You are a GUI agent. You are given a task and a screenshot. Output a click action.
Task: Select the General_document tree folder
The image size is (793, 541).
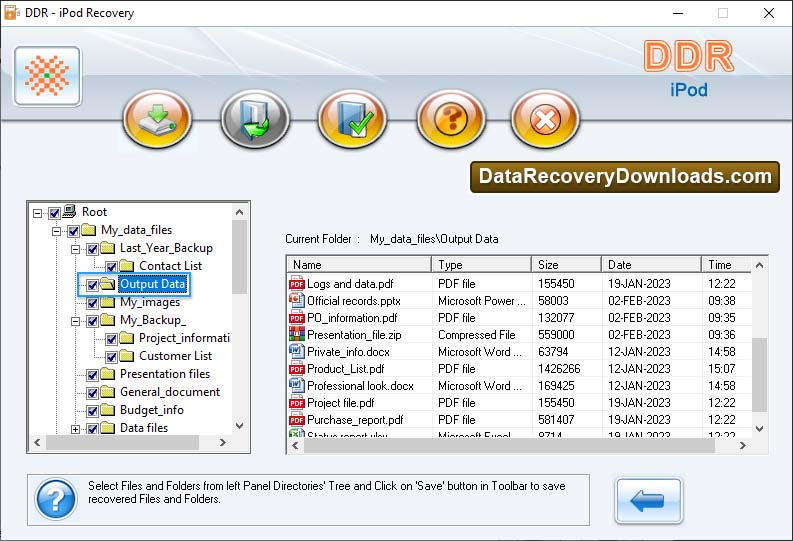(x=170, y=392)
